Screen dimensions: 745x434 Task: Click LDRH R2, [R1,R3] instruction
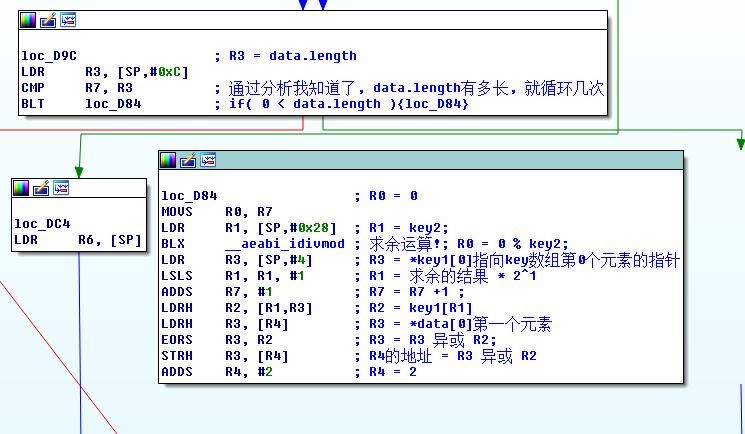point(237,308)
